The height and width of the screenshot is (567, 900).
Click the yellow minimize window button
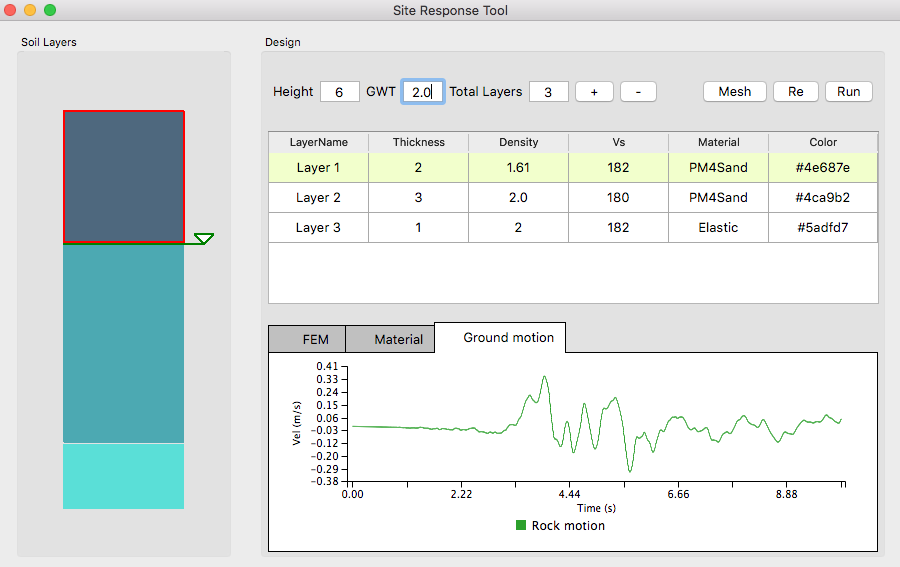[x=30, y=10]
